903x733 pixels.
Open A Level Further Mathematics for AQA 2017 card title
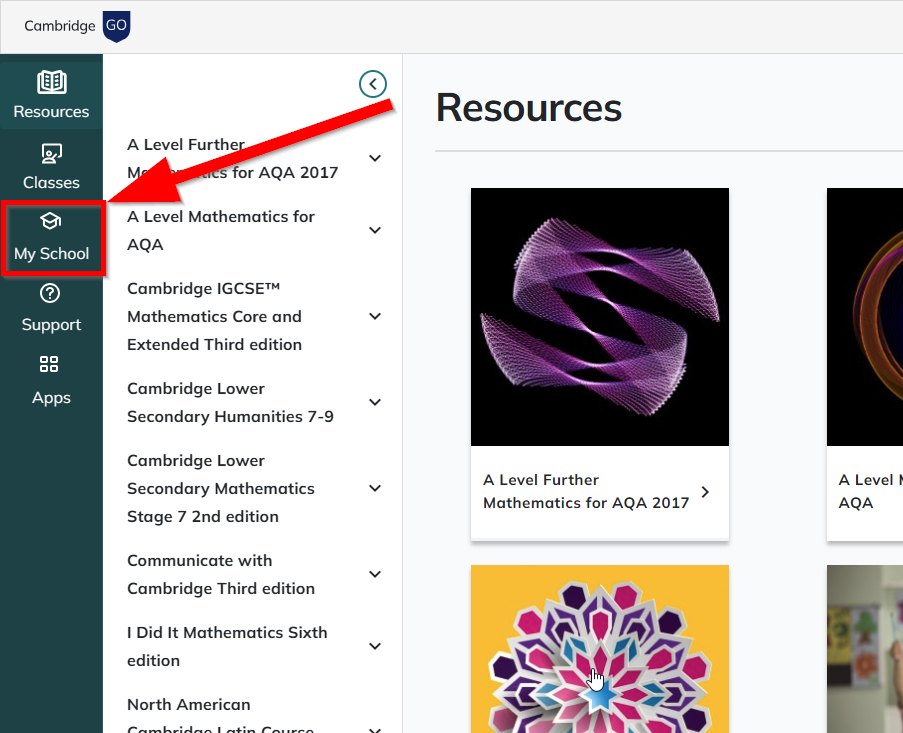click(586, 492)
